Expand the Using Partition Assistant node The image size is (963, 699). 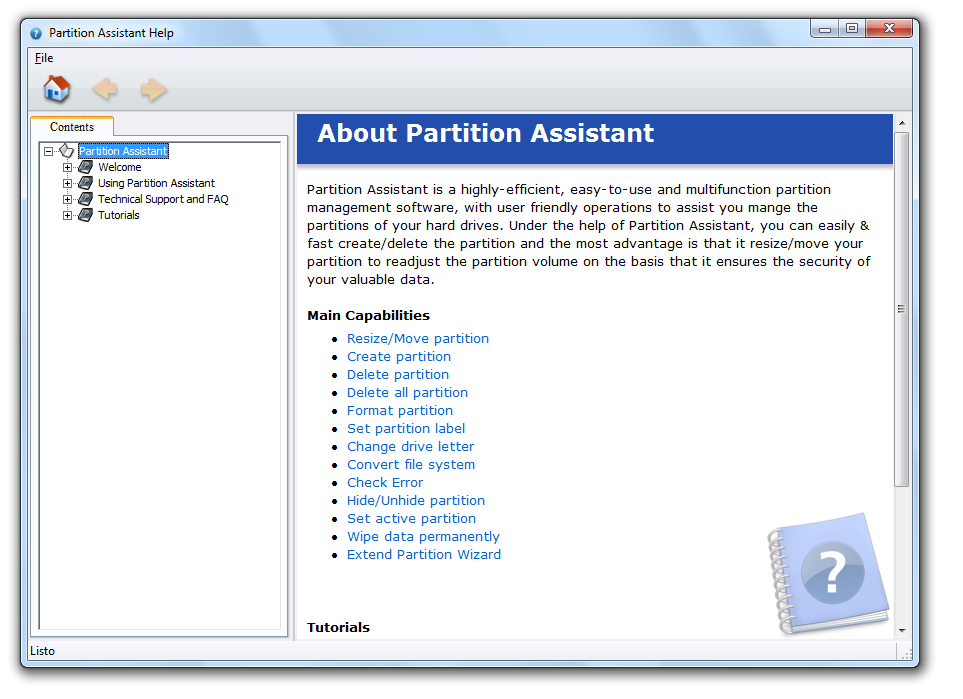tap(68, 183)
